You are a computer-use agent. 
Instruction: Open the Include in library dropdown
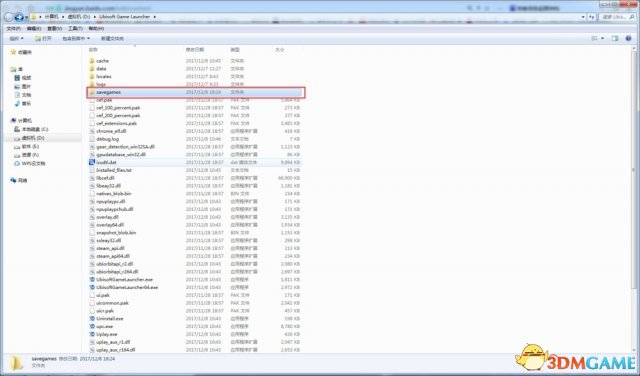click(x=76, y=38)
